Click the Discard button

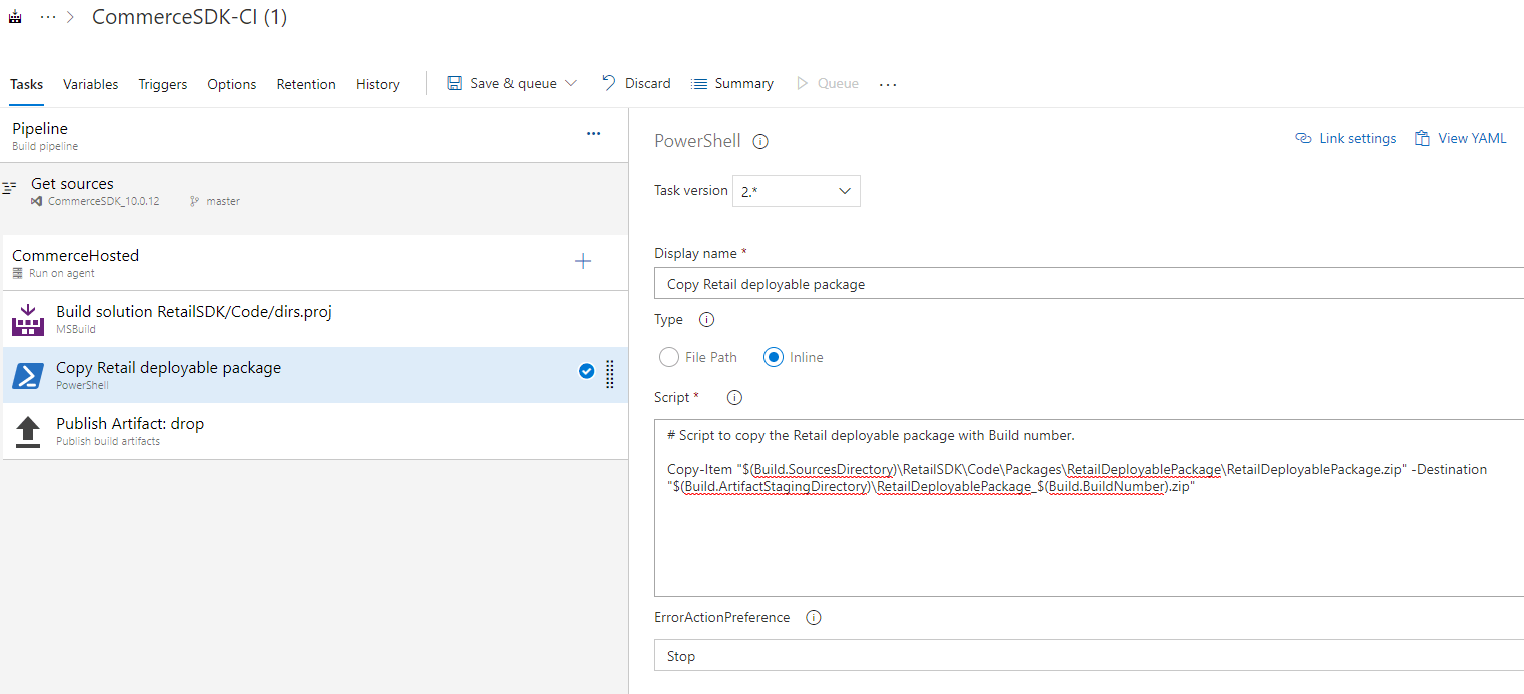[636, 83]
